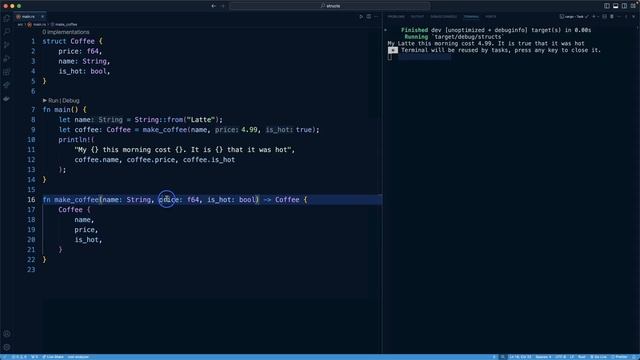Click 'price: f64,' on line 2
The height and width of the screenshot is (360, 640).
click(x=80, y=51)
